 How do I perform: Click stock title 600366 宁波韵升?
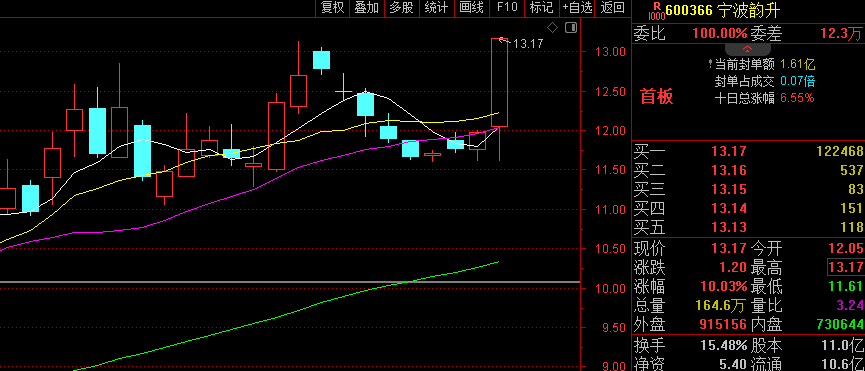[723, 10]
